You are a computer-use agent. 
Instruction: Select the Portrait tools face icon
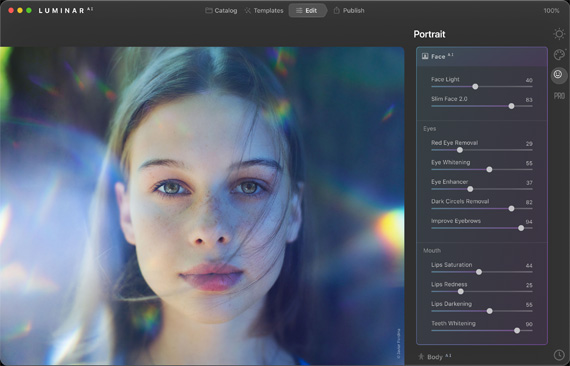coord(558,75)
